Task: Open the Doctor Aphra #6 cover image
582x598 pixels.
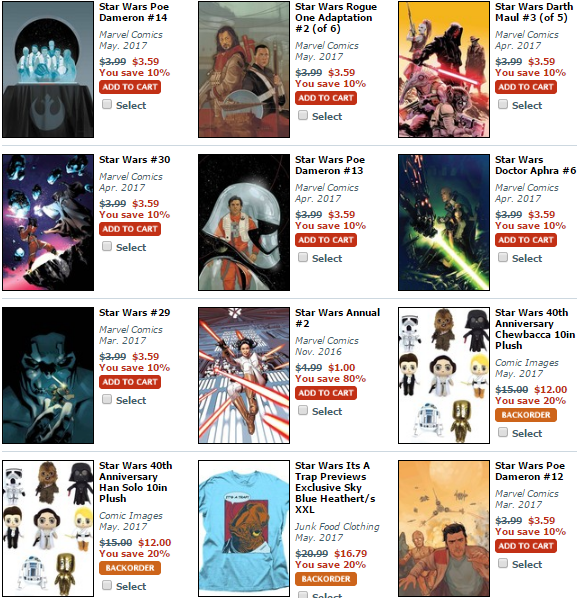Action: pos(444,222)
